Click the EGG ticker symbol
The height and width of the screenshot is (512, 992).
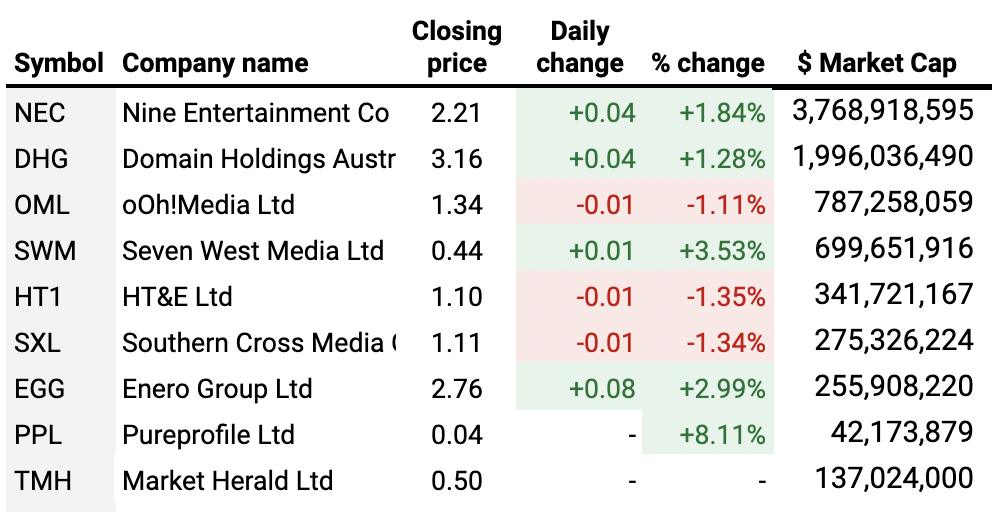pyautogui.click(x=39, y=389)
